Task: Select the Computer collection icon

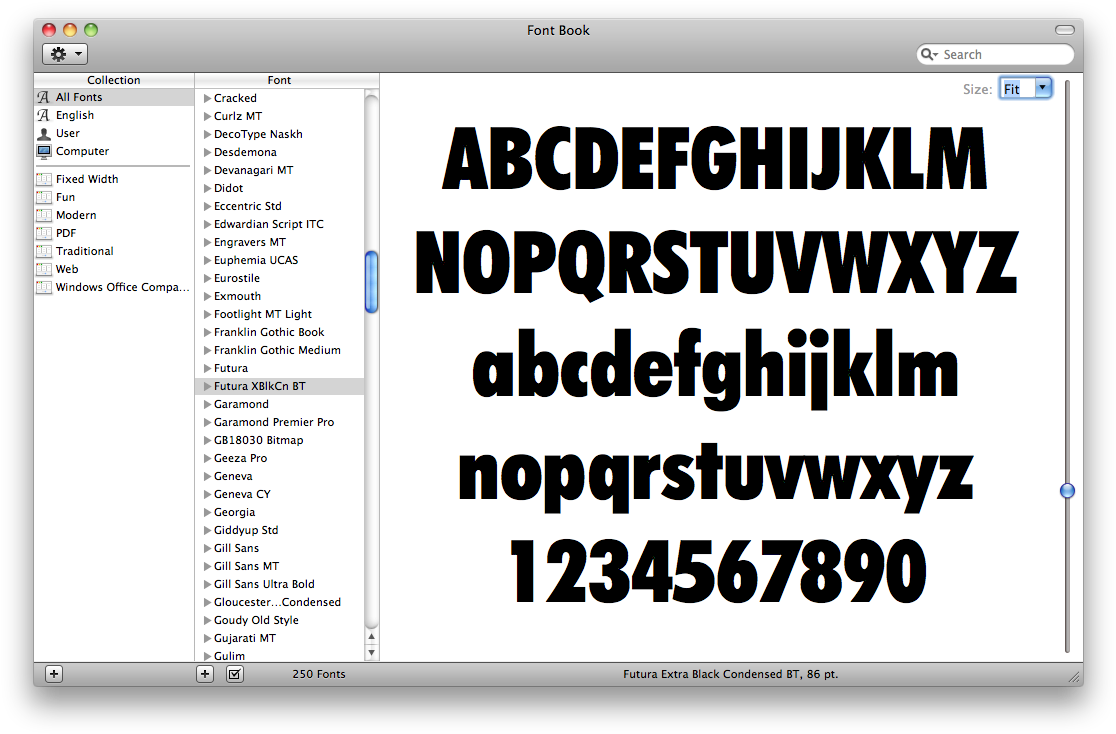Action: [x=44, y=151]
